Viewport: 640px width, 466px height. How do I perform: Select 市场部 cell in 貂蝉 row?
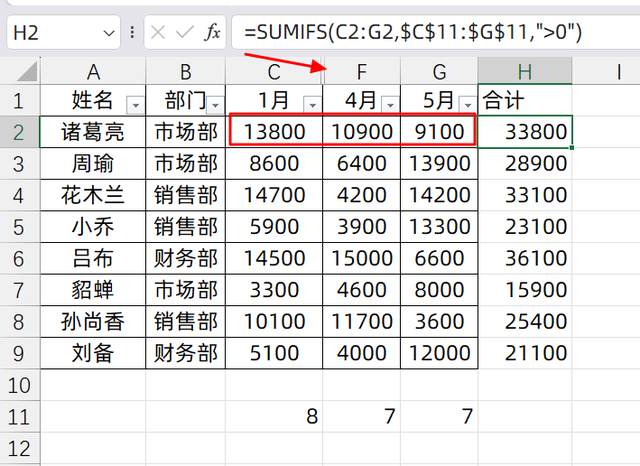(186, 290)
